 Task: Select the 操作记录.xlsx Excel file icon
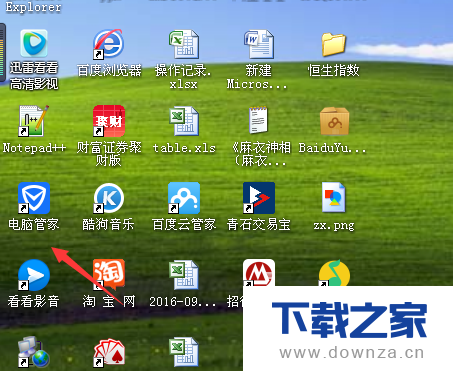pyautogui.click(x=184, y=44)
